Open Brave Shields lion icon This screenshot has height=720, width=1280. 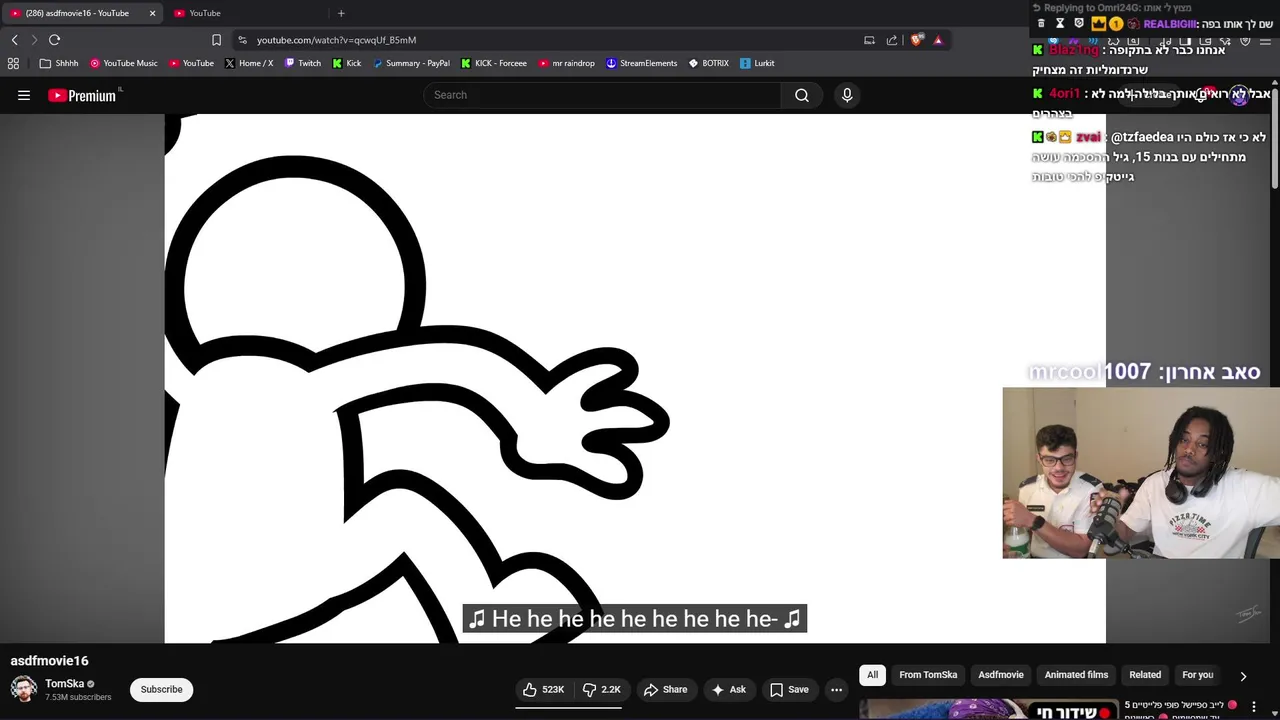916,40
